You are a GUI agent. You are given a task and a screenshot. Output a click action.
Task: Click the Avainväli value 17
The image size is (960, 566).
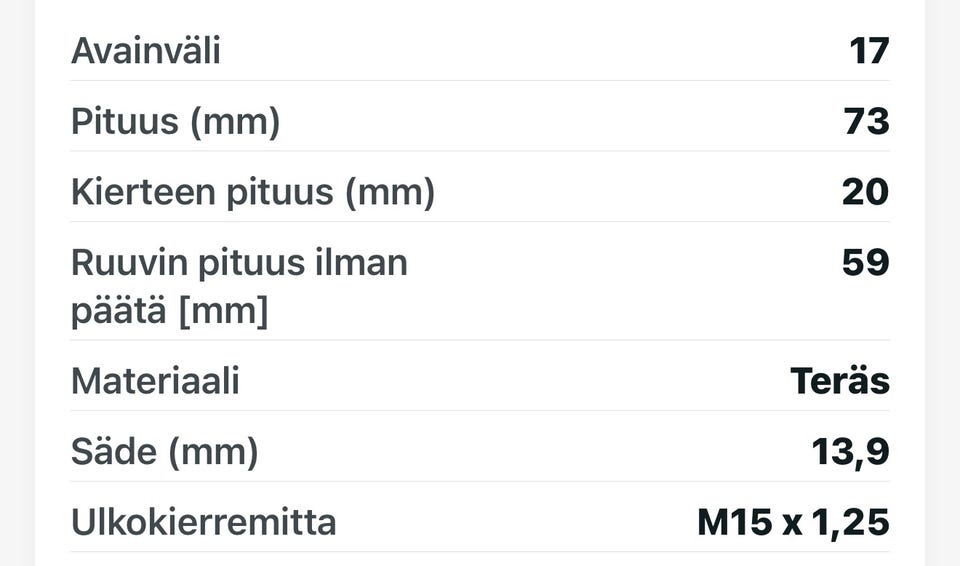(869, 50)
